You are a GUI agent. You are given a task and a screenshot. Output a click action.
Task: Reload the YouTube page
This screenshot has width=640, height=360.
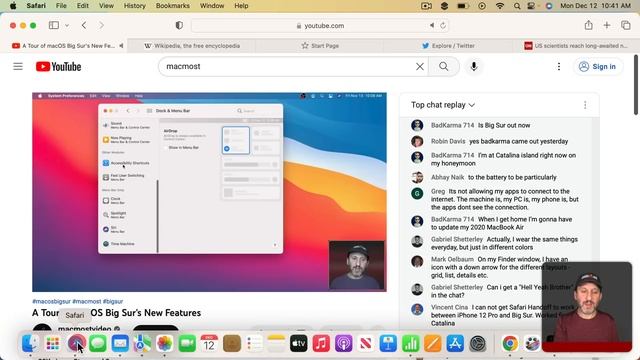[x=443, y=25]
